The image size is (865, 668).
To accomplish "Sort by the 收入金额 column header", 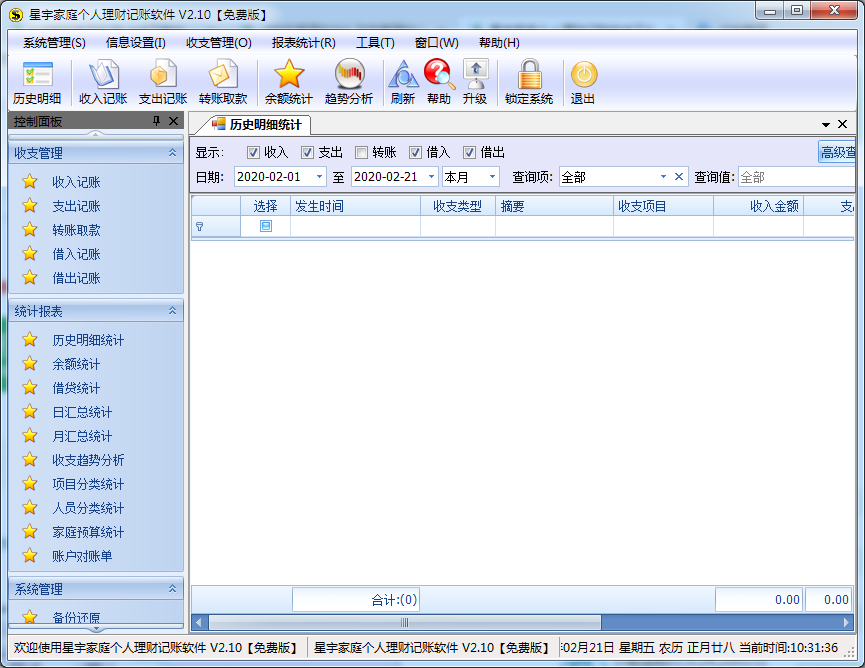I will pyautogui.click(x=758, y=206).
